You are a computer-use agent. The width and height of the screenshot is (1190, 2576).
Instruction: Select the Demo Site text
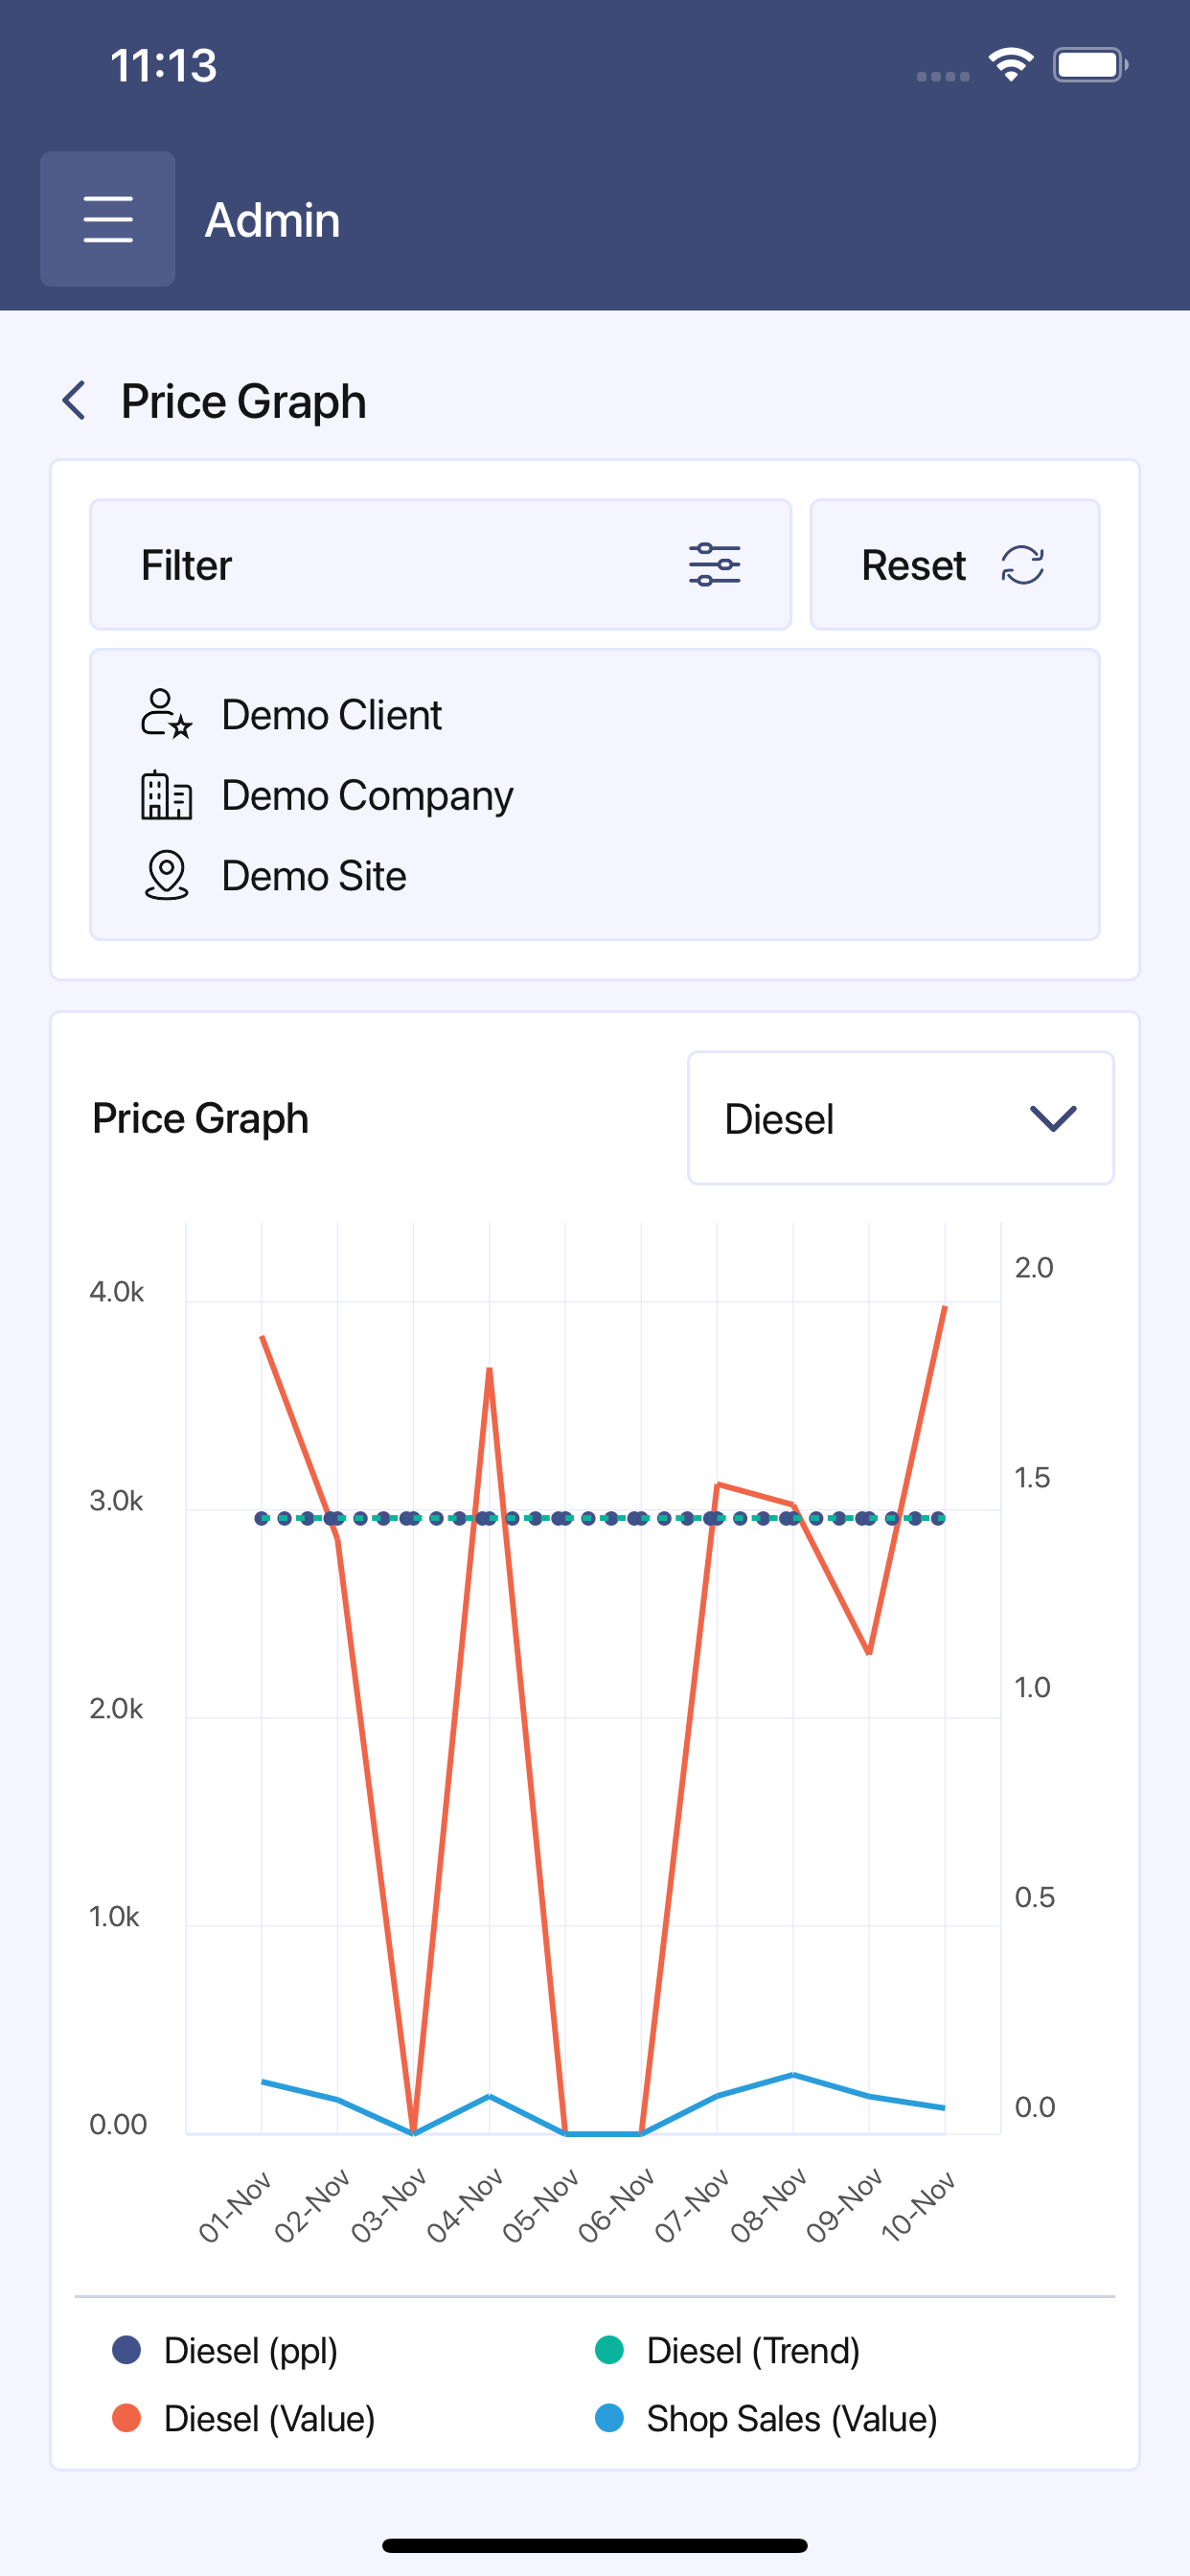point(314,876)
